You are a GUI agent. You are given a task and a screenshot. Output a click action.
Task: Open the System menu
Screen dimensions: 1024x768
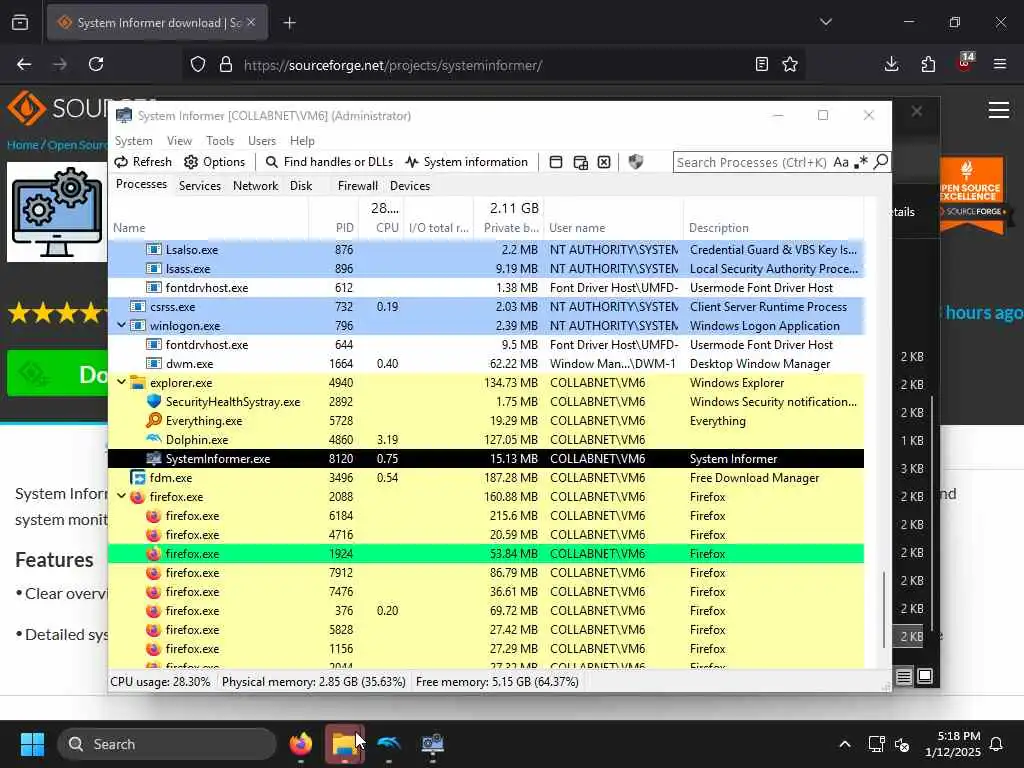(x=133, y=141)
